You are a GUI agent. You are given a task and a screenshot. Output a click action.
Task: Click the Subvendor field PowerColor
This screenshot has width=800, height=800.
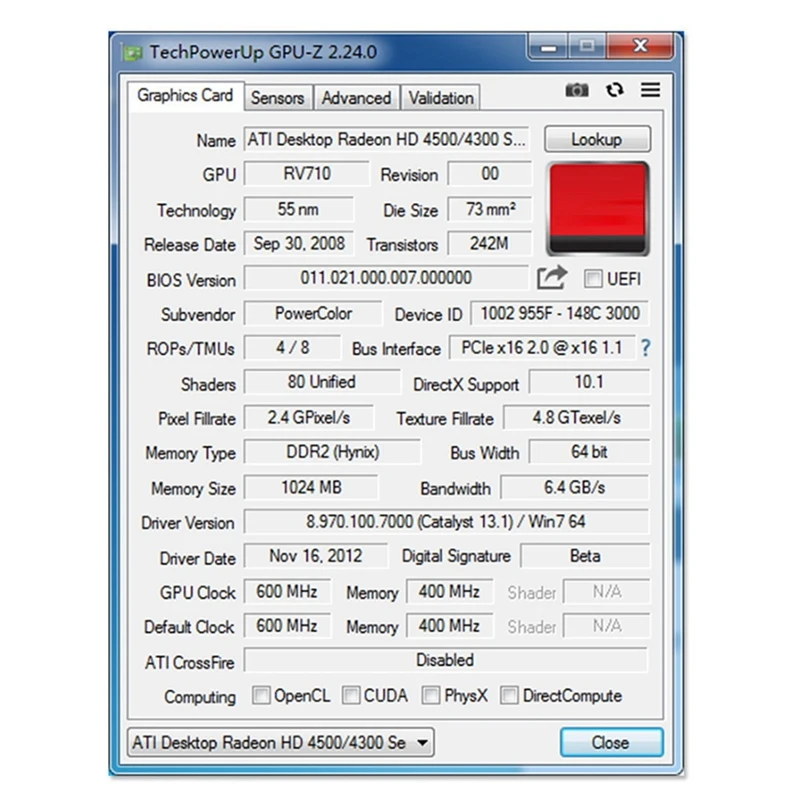pyautogui.click(x=313, y=314)
